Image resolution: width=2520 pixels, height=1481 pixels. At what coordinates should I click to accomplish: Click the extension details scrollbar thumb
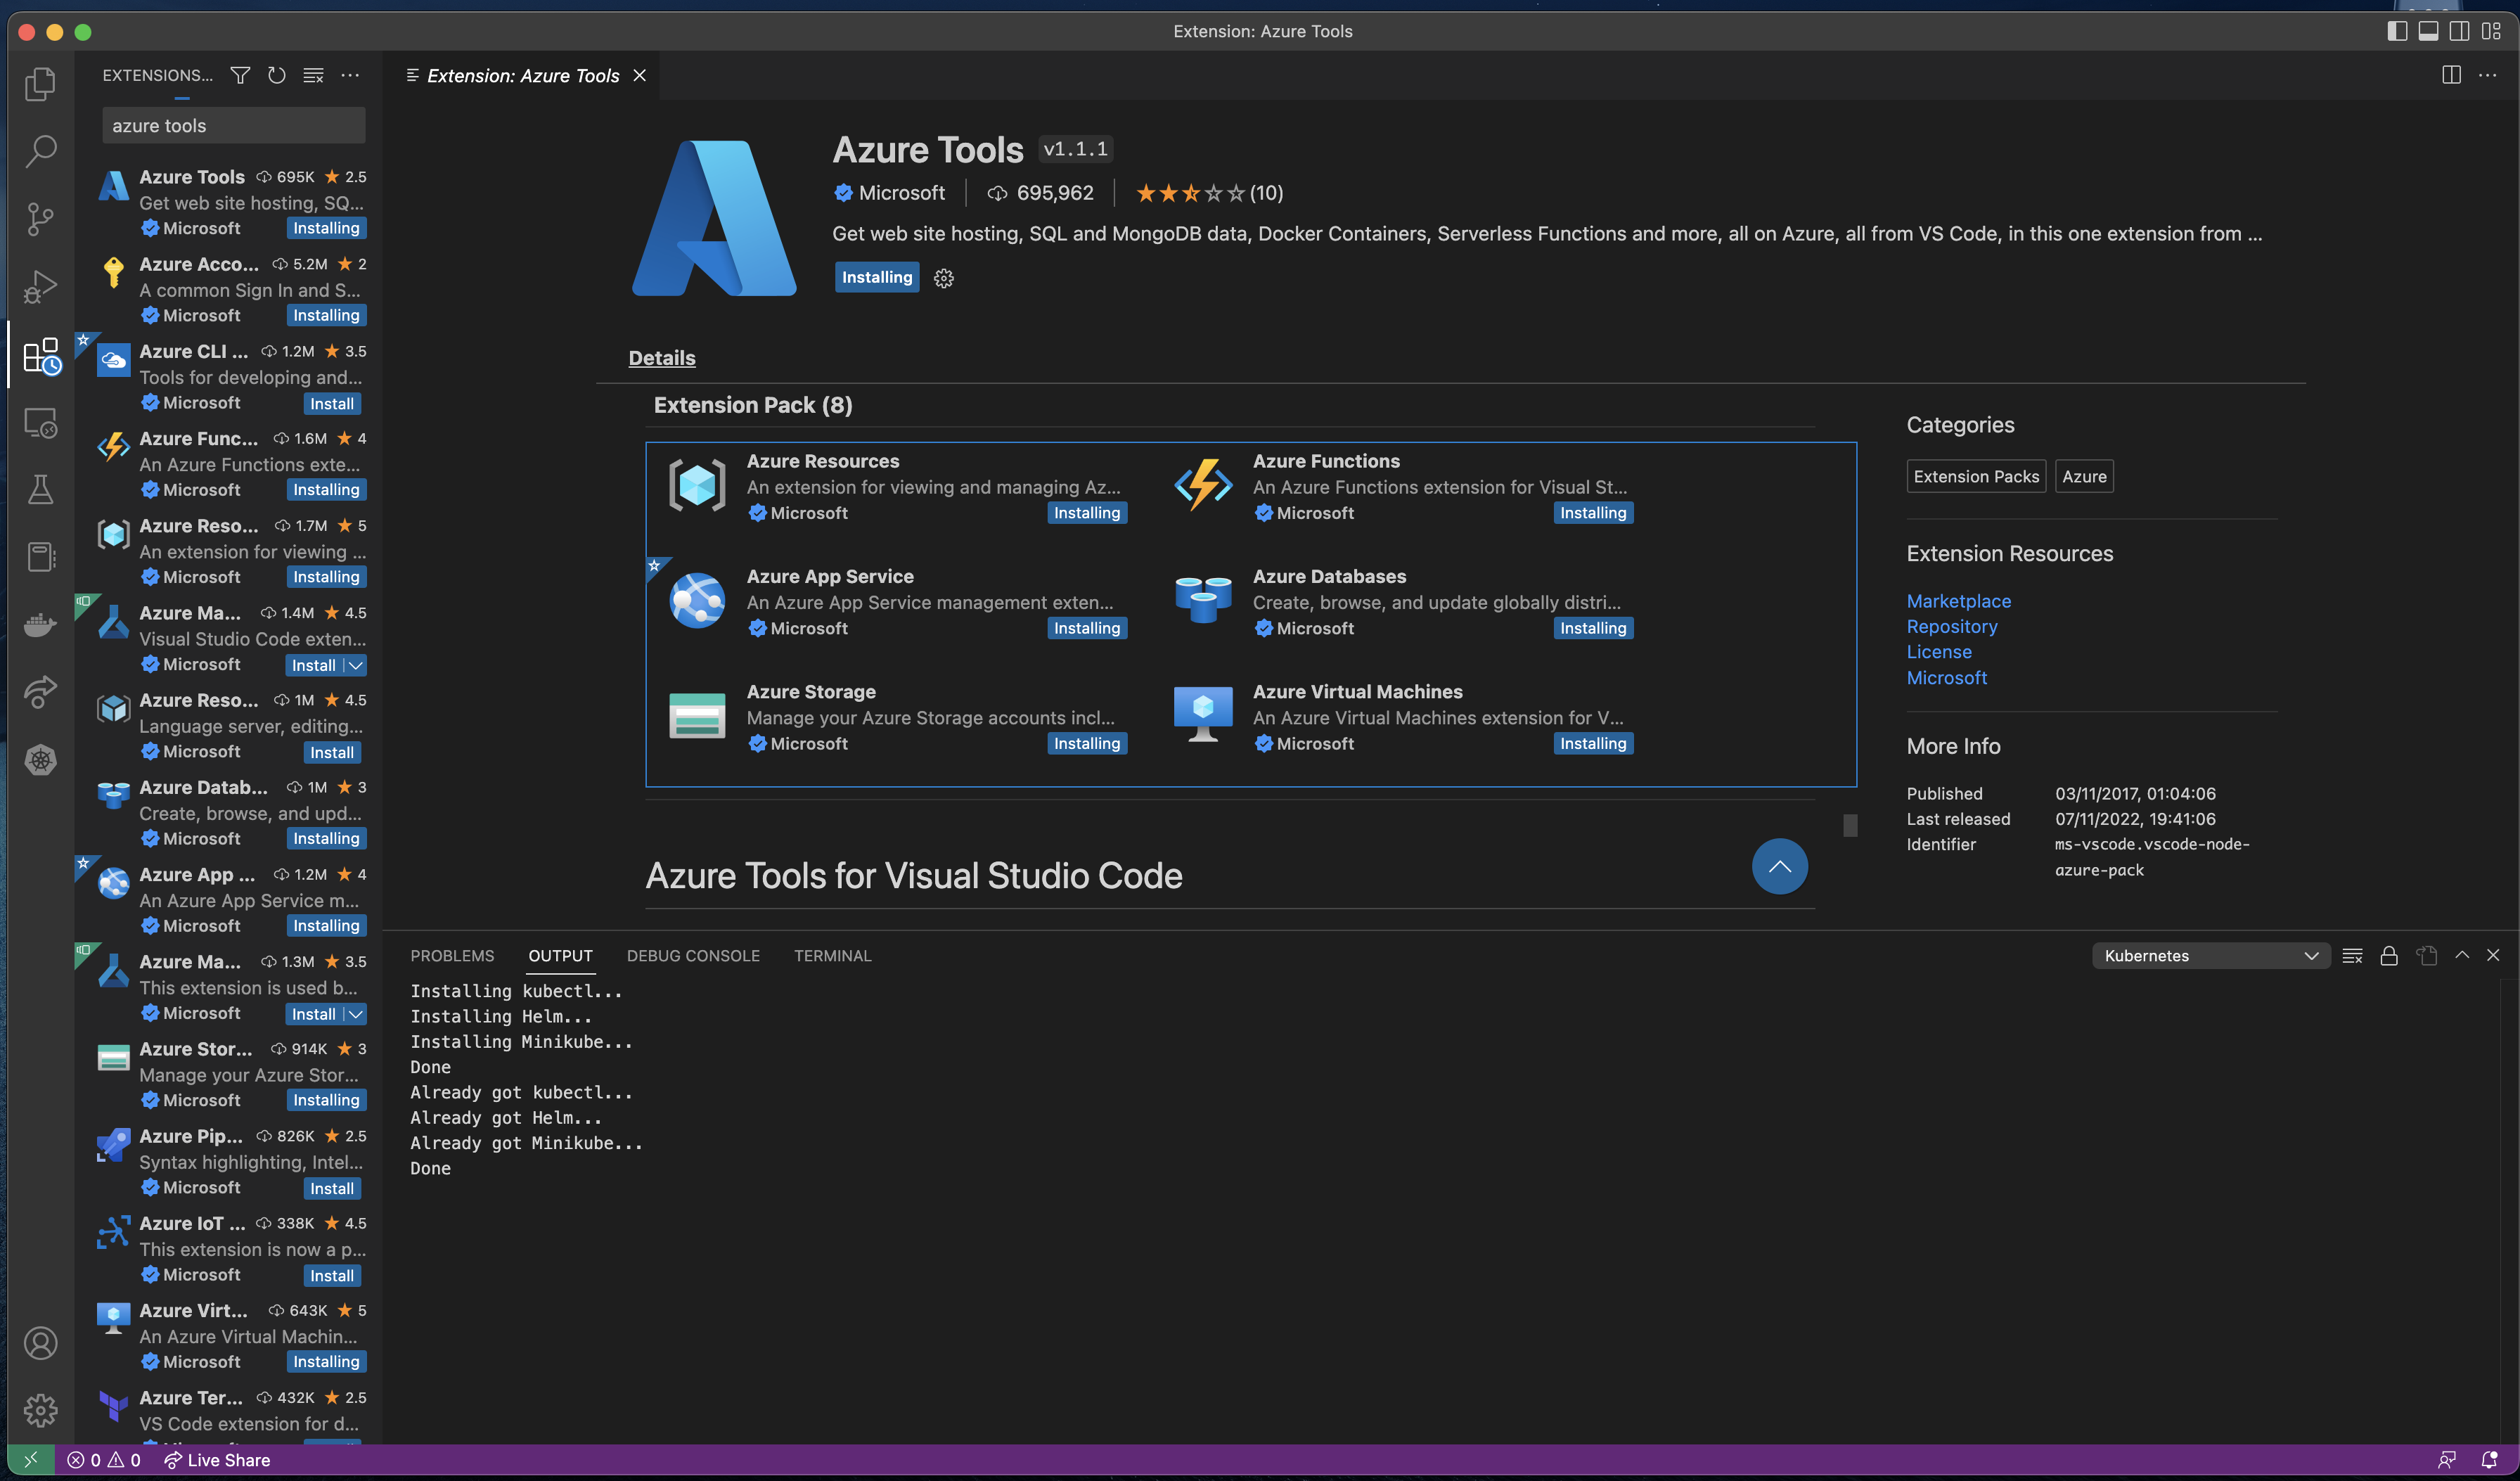[x=1850, y=825]
